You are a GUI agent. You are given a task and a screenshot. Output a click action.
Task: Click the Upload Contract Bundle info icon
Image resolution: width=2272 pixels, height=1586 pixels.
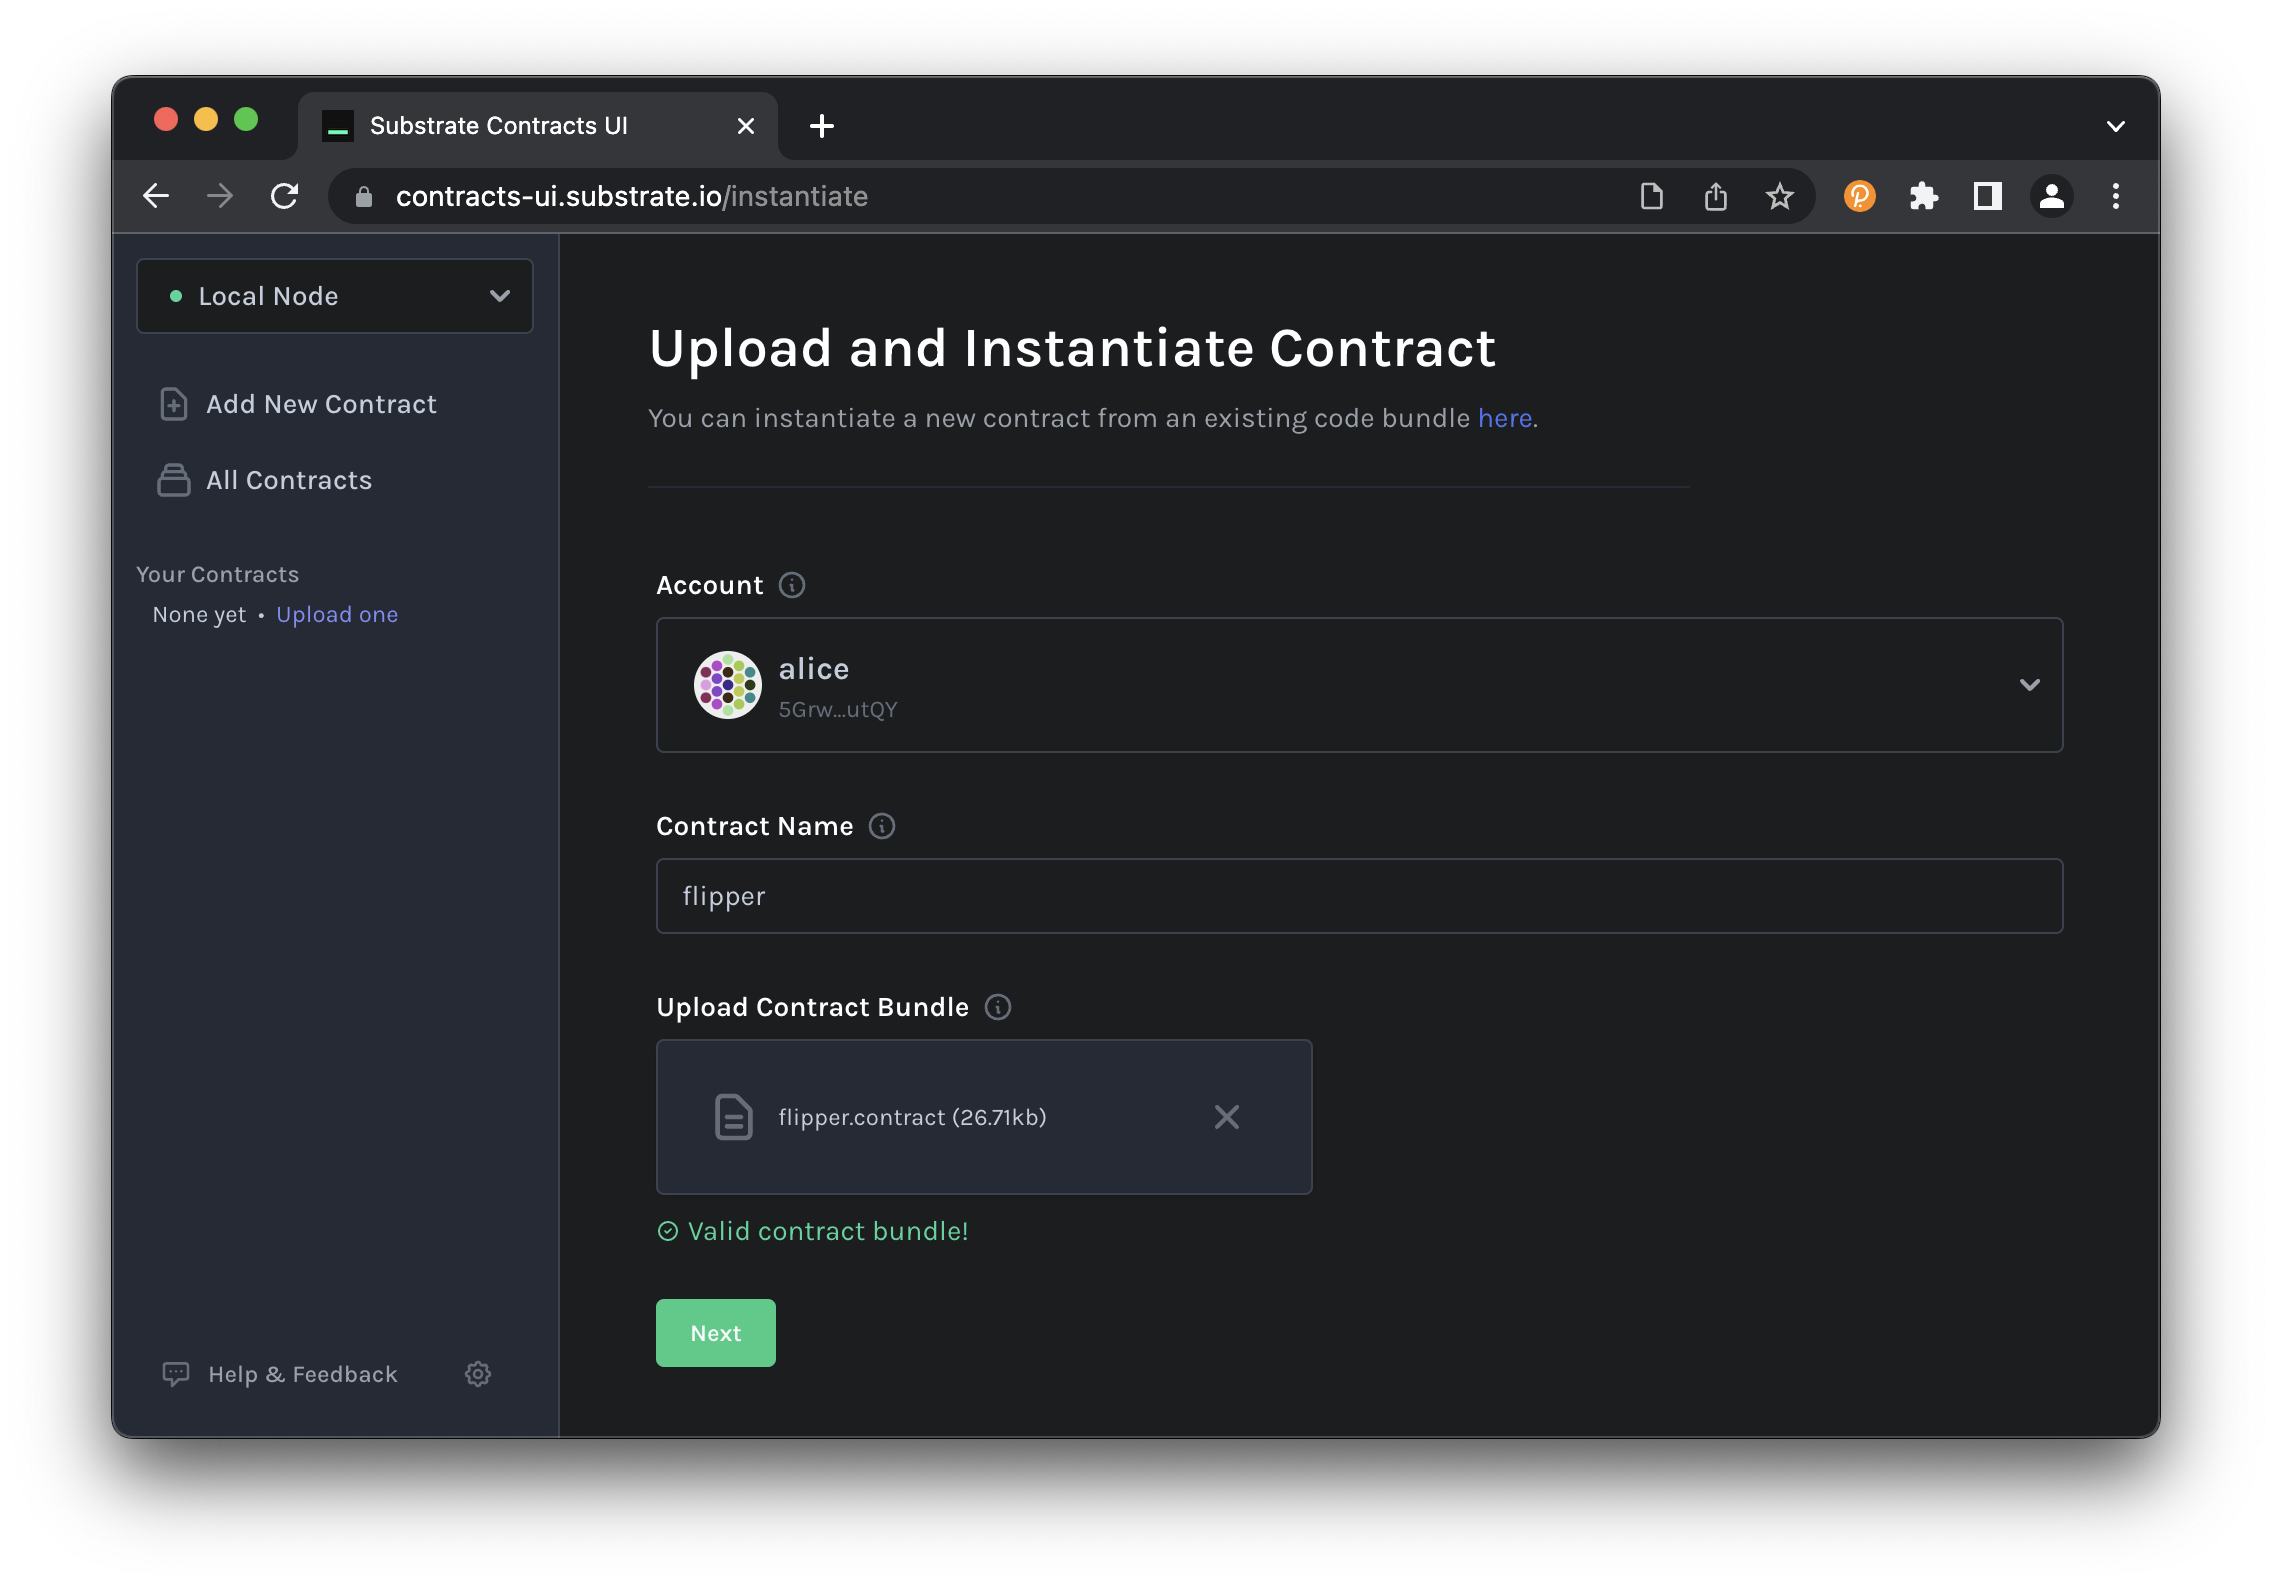point(998,1007)
